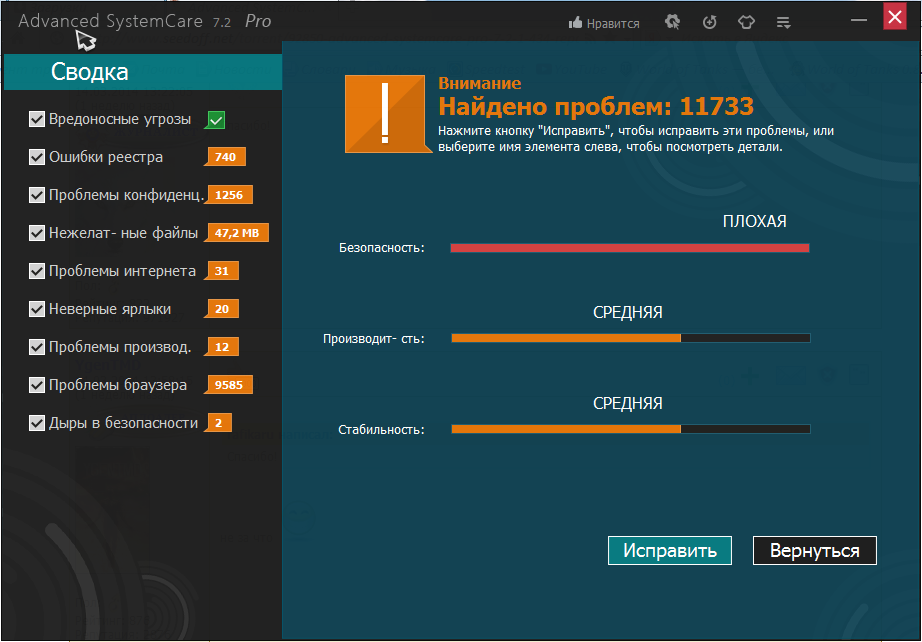The width and height of the screenshot is (922, 642).
Task: Click the 9585 badge for browser problems
Action: pyautogui.click(x=229, y=384)
